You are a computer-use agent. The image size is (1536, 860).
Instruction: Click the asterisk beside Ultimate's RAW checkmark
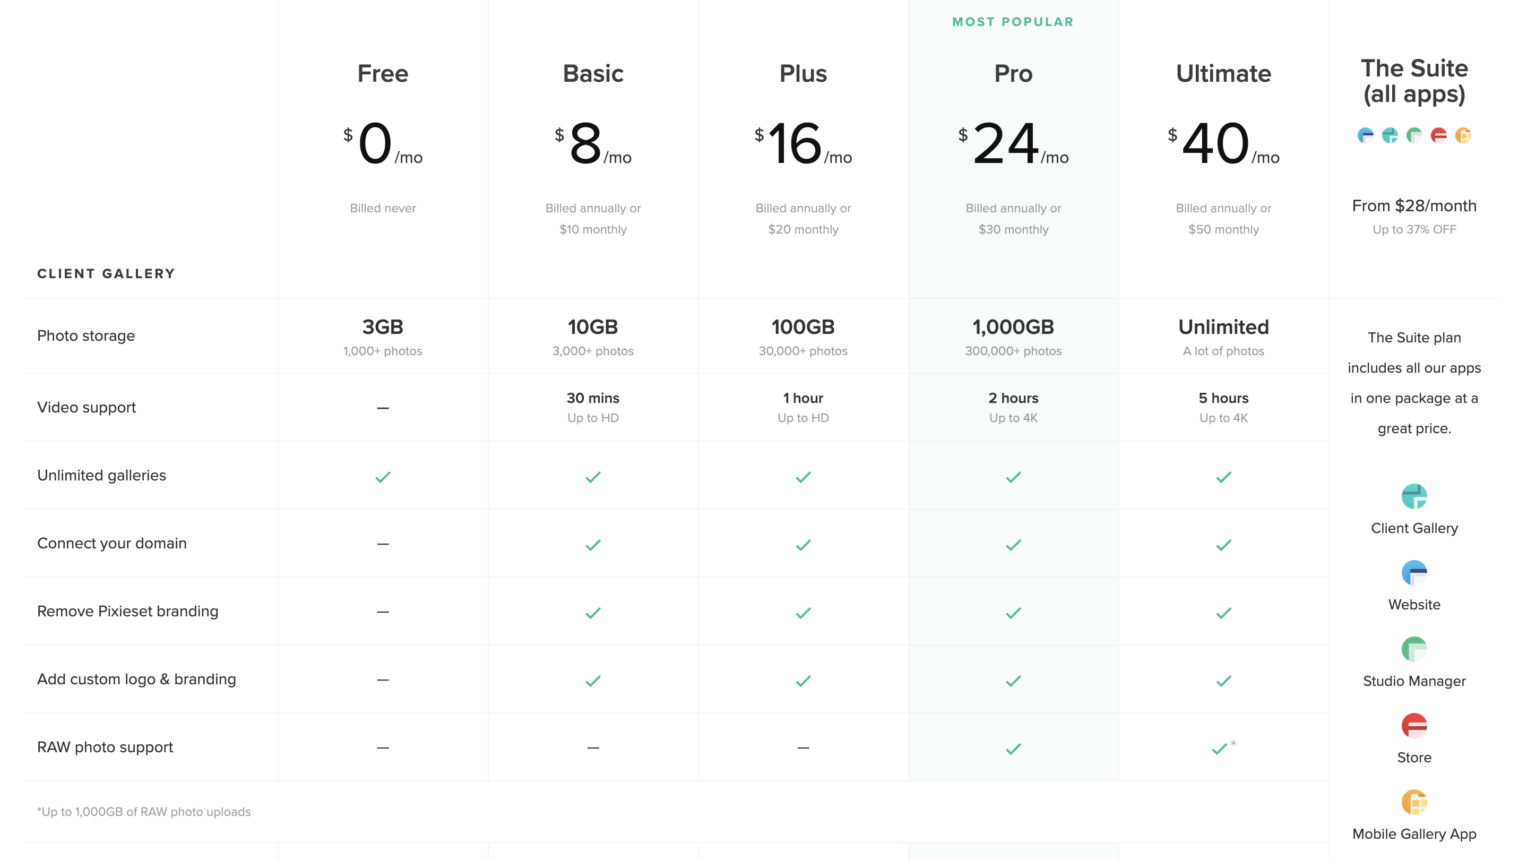coord(1233,741)
